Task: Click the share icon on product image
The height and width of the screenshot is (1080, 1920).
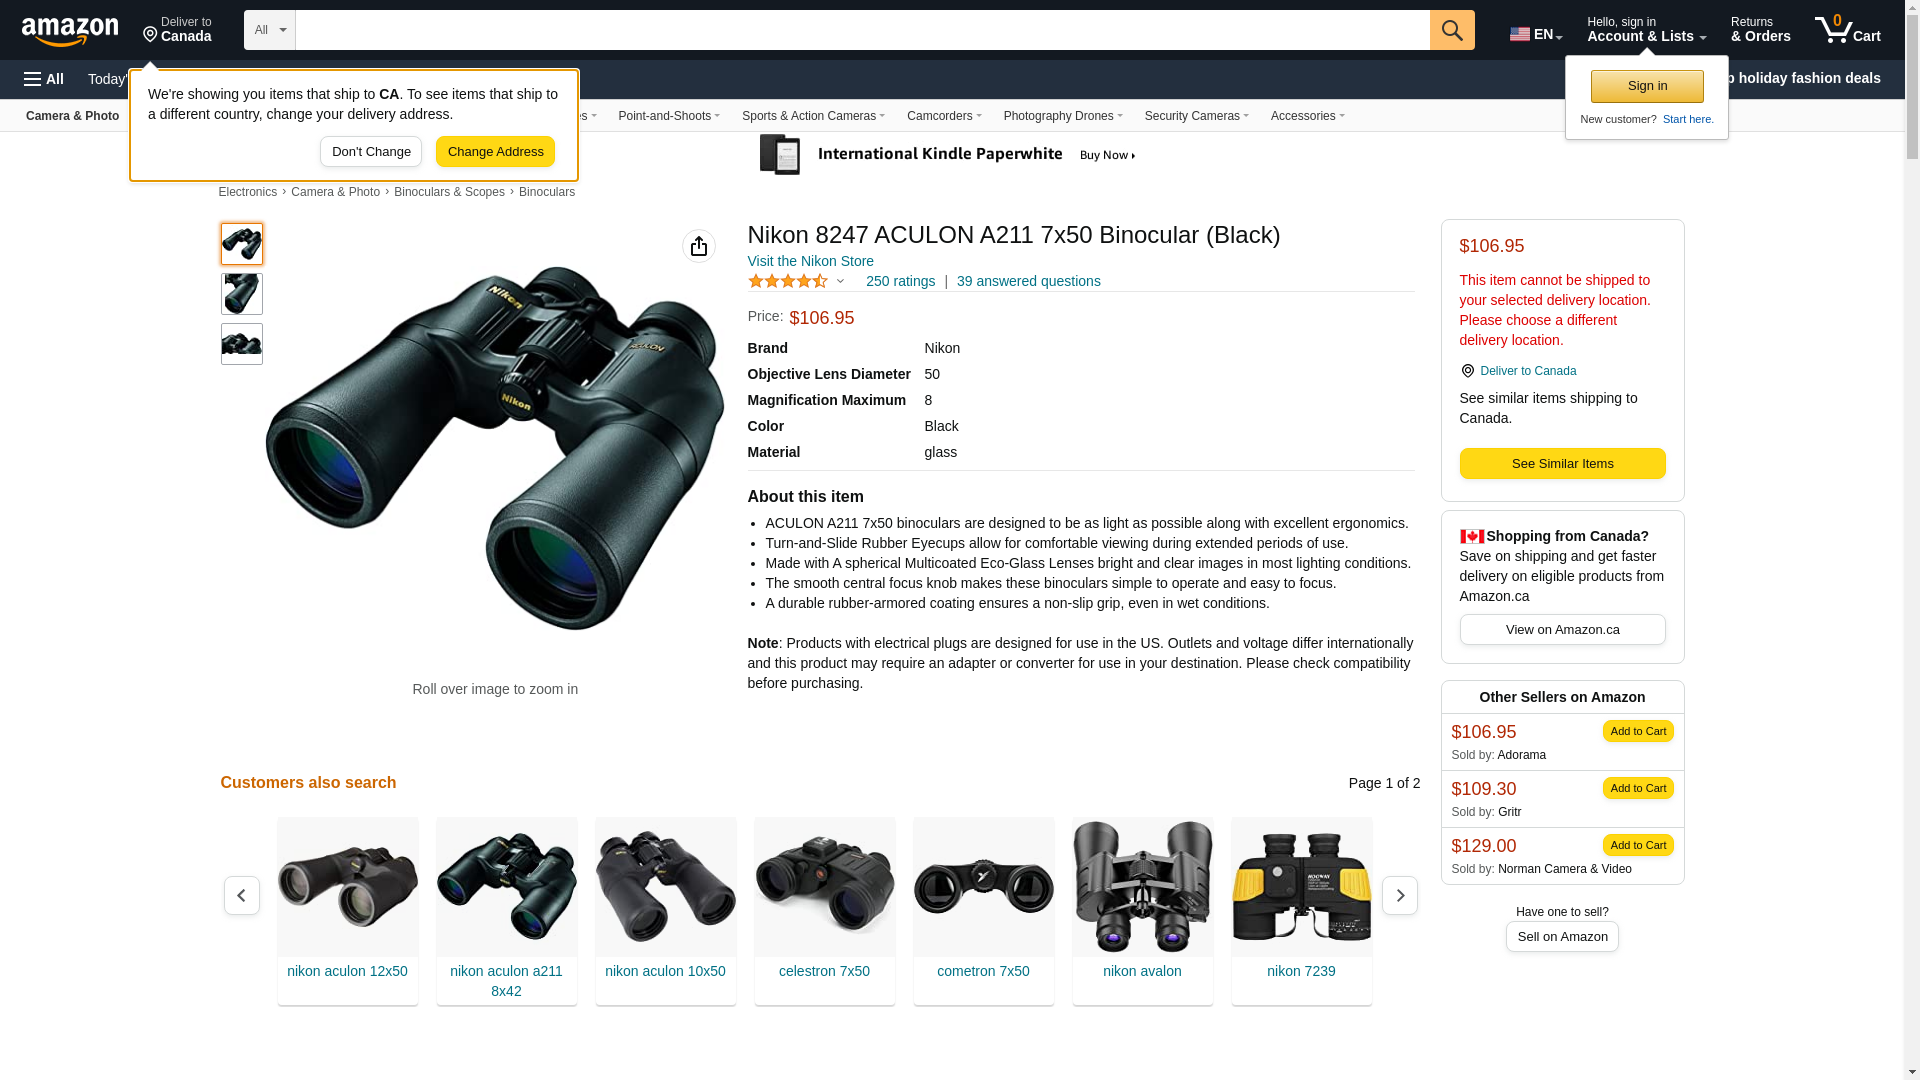Action: pos(699,246)
